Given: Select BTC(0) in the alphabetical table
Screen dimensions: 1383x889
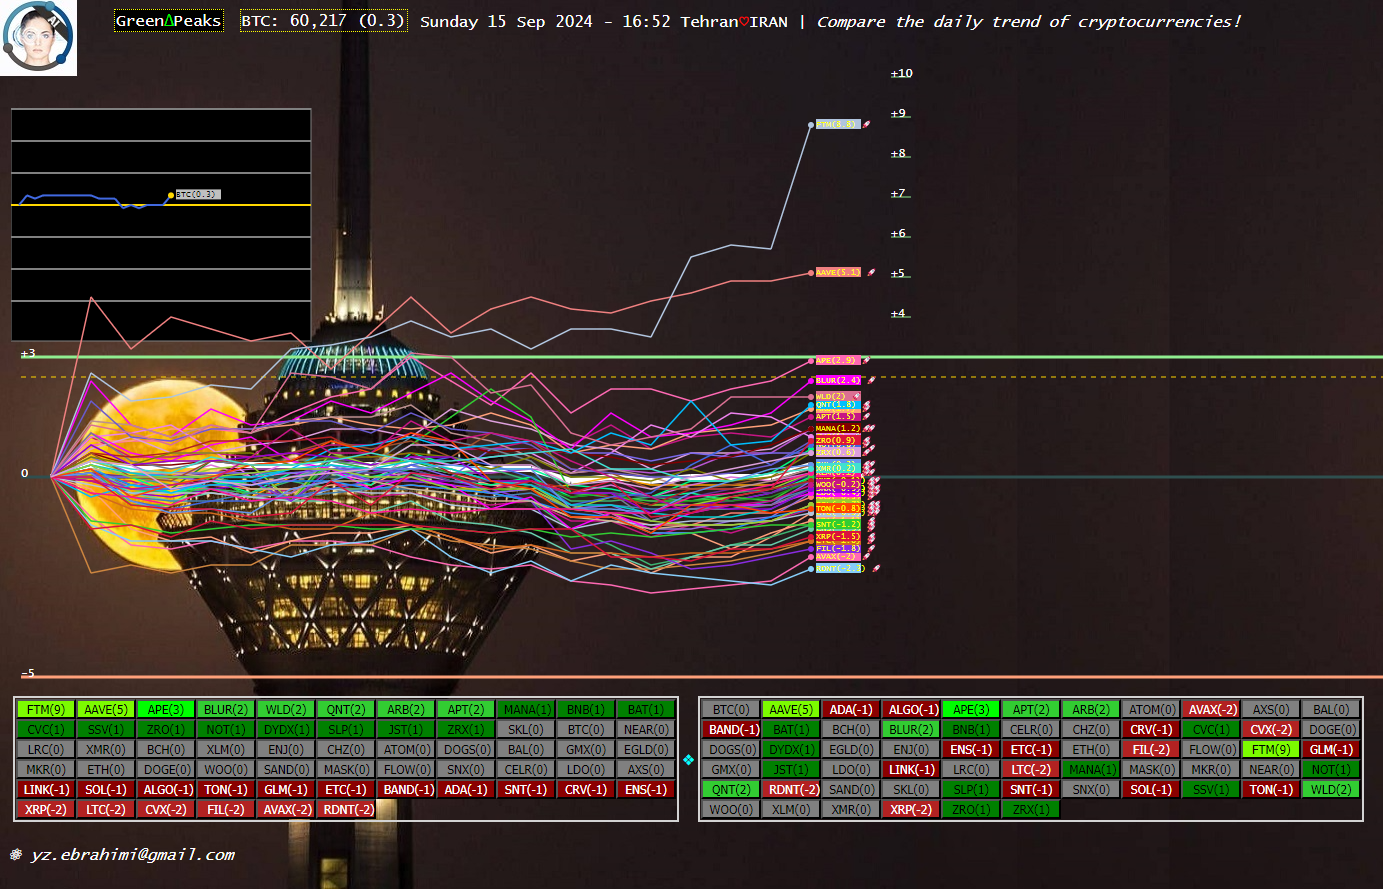Looking at the screenshot, I should (731, 710).
